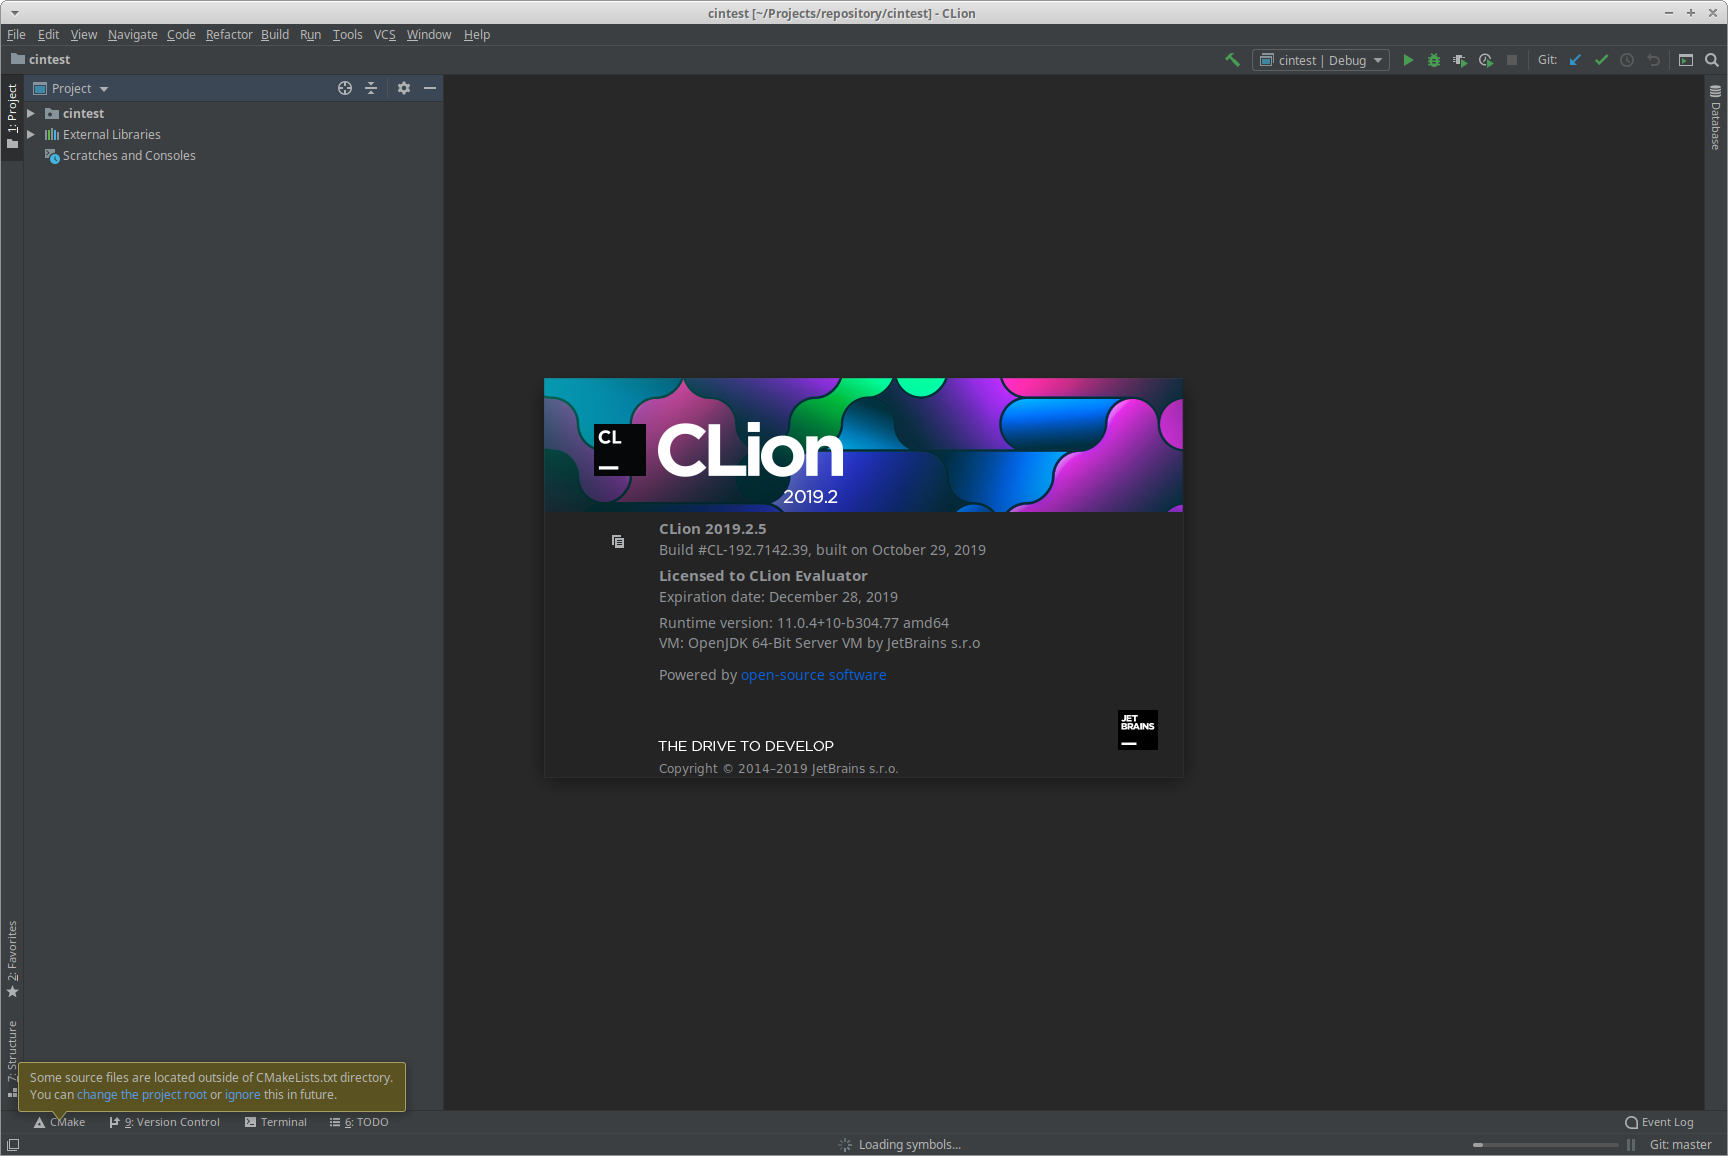Open the Code menu
Viewport: 1728px width, 1156px height.
tap(181, 35)
